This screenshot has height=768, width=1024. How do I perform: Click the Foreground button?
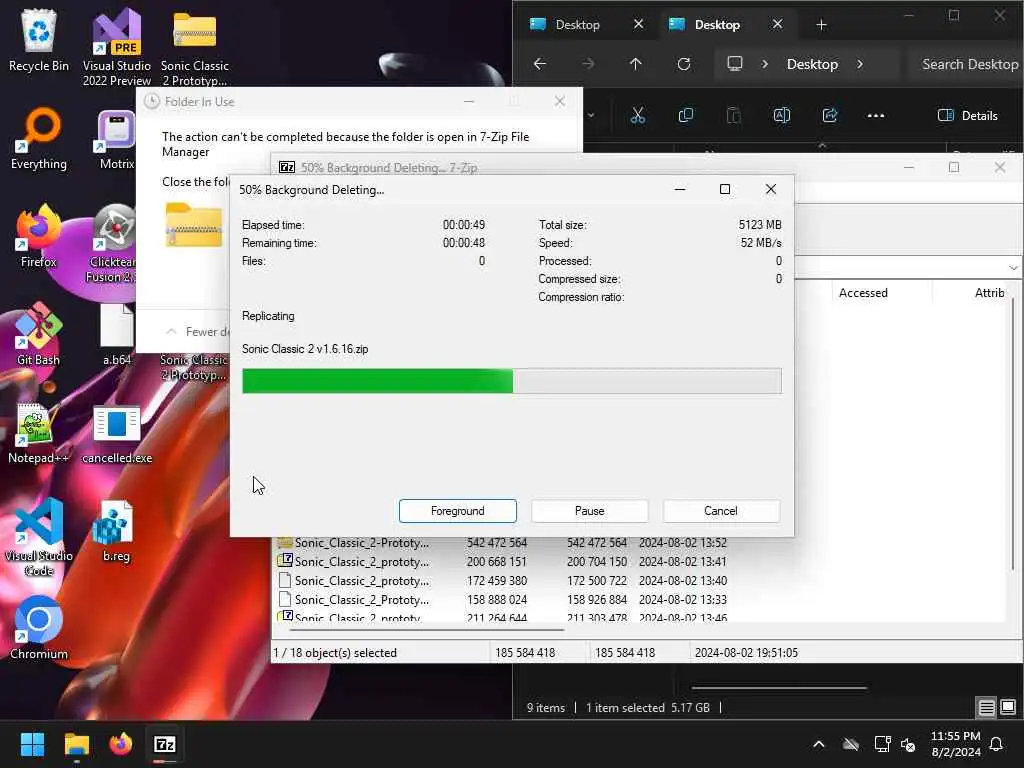457,511
